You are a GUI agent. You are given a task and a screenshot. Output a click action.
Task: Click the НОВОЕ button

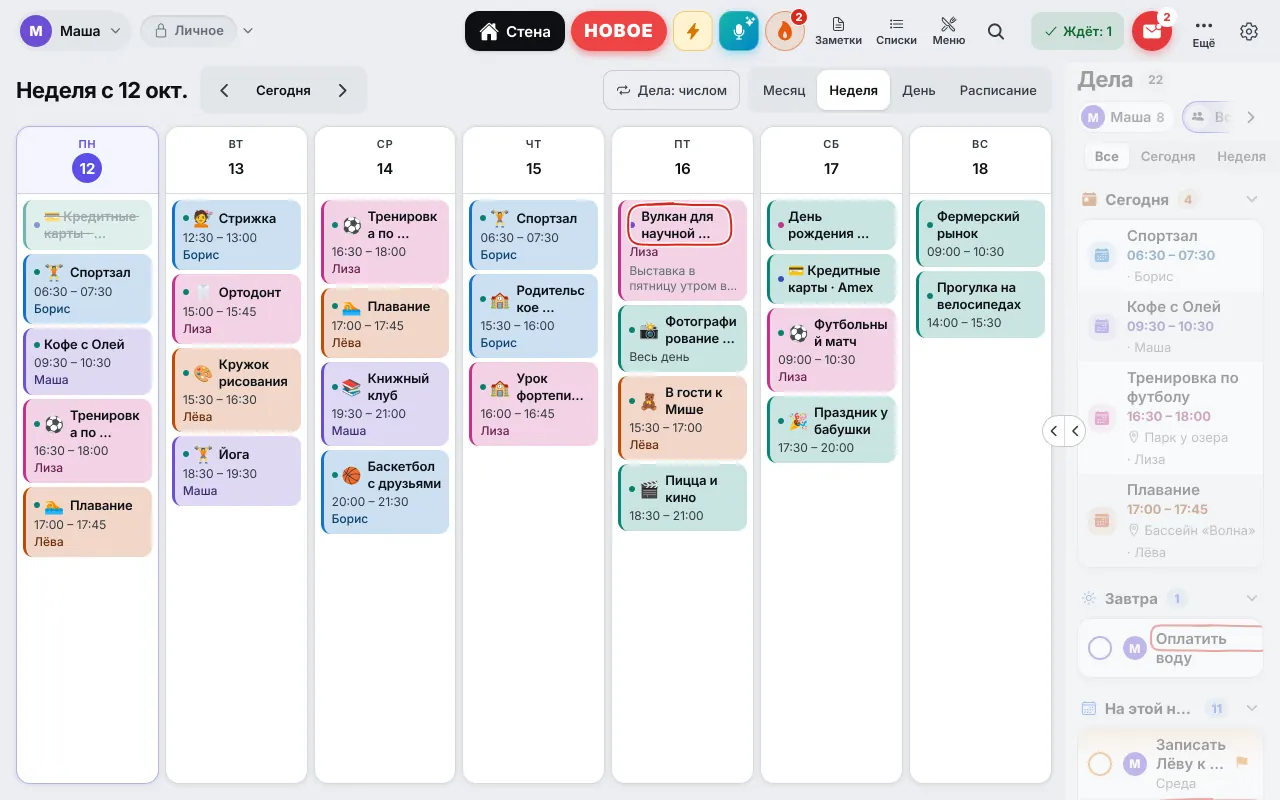click(619, 31)
